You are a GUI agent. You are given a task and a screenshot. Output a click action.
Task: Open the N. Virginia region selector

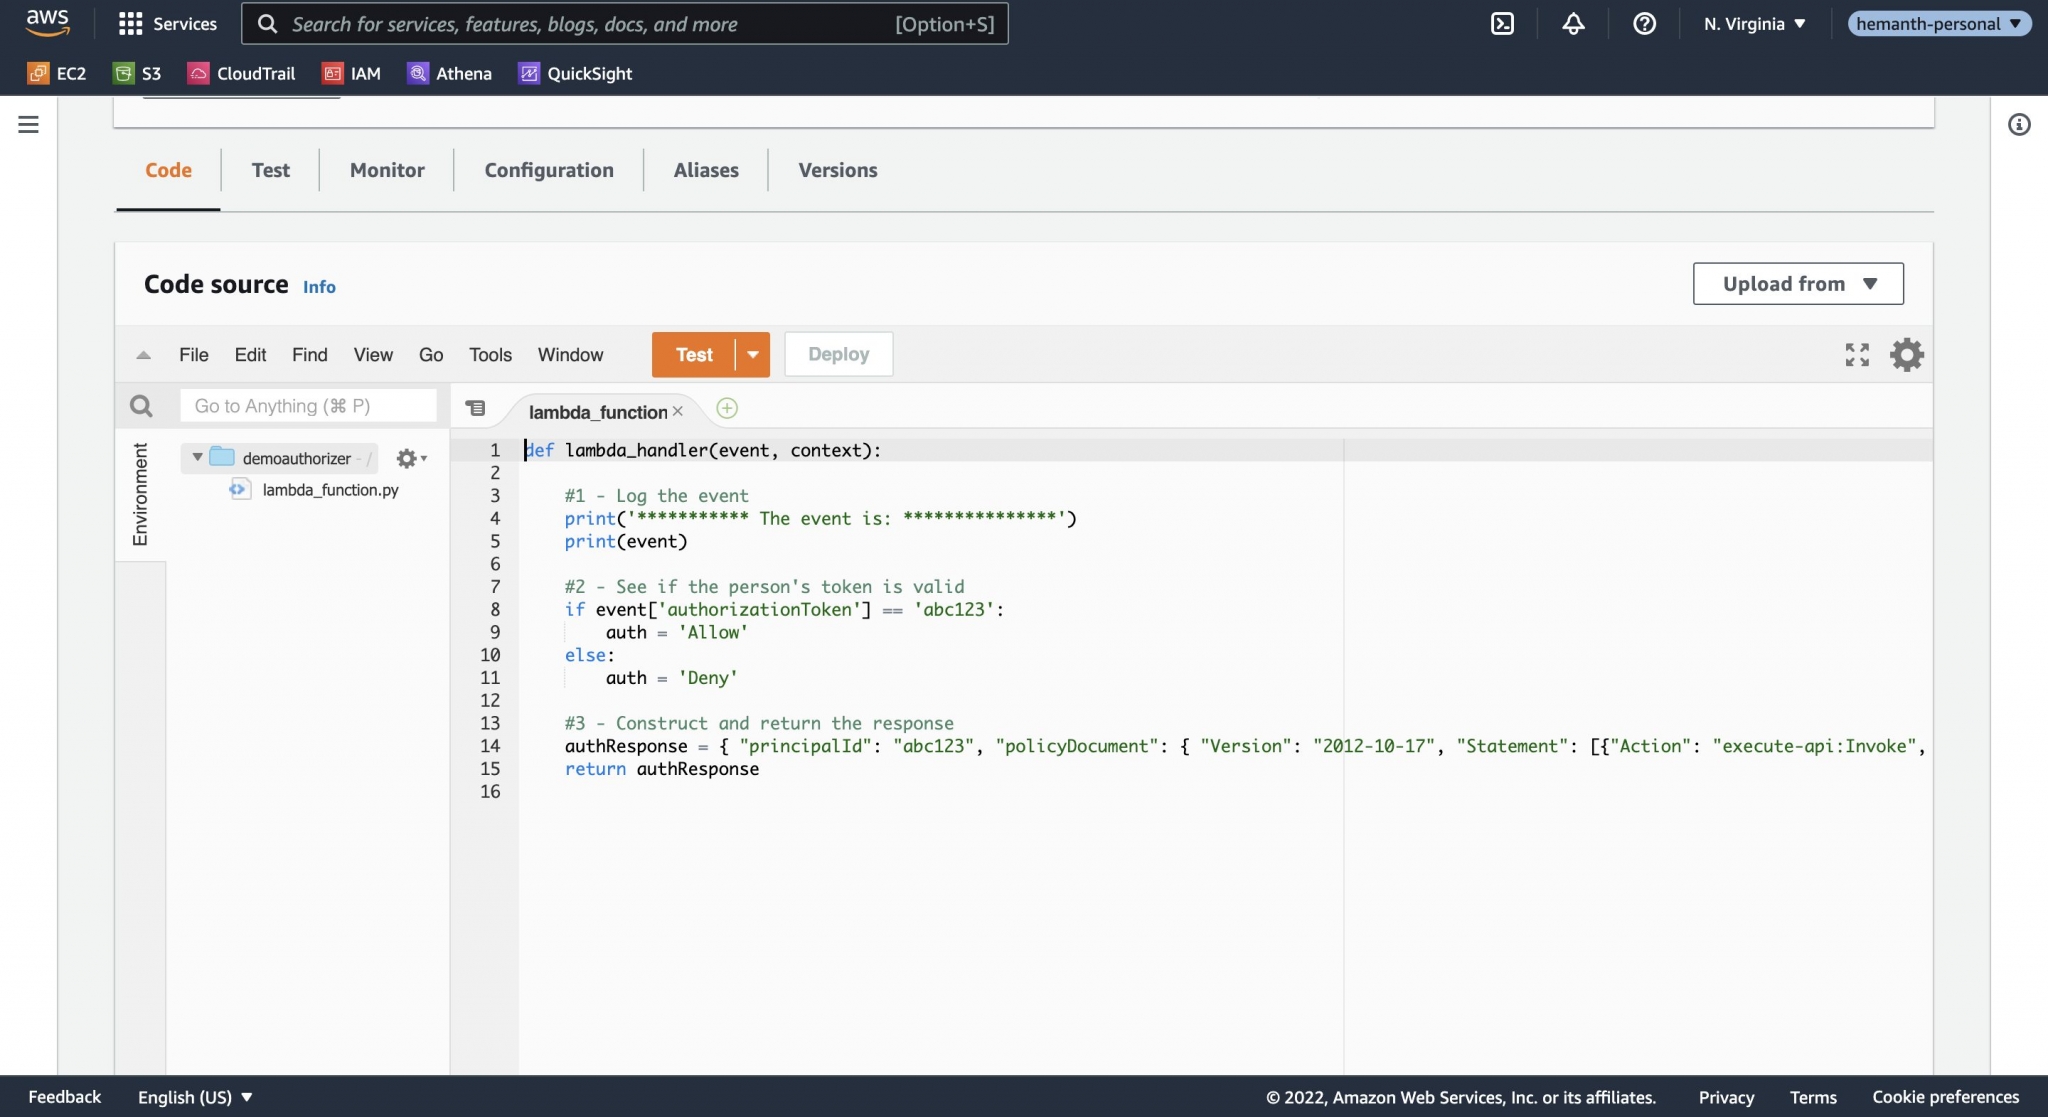(x=1753, y=23)
